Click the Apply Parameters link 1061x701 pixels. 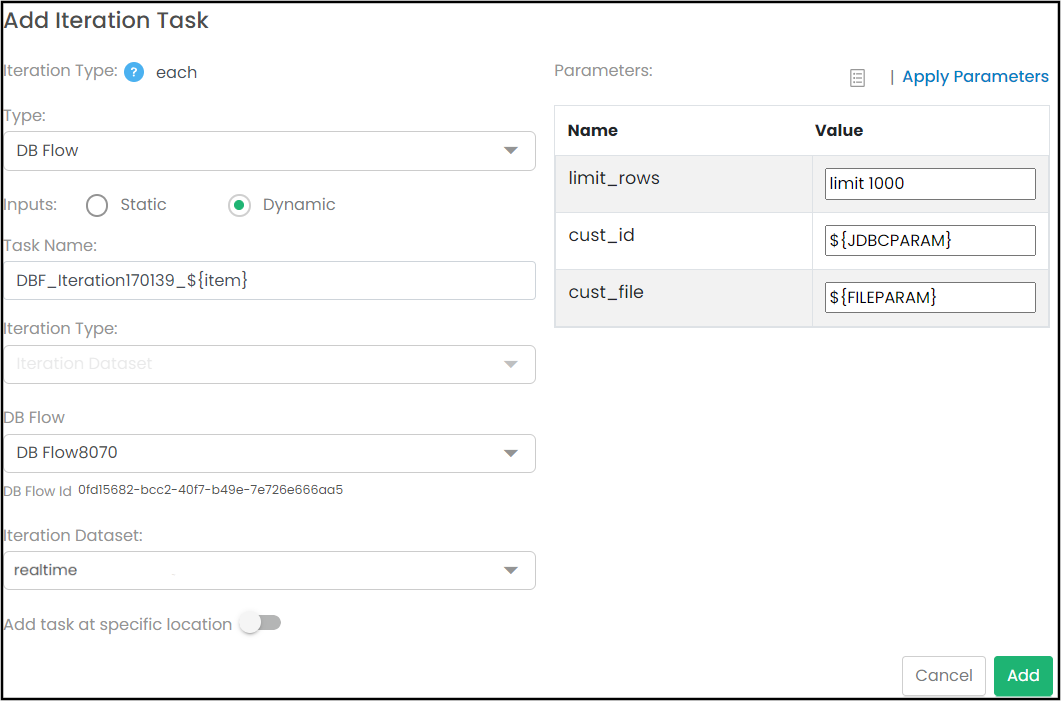click(x=976, y=76)
